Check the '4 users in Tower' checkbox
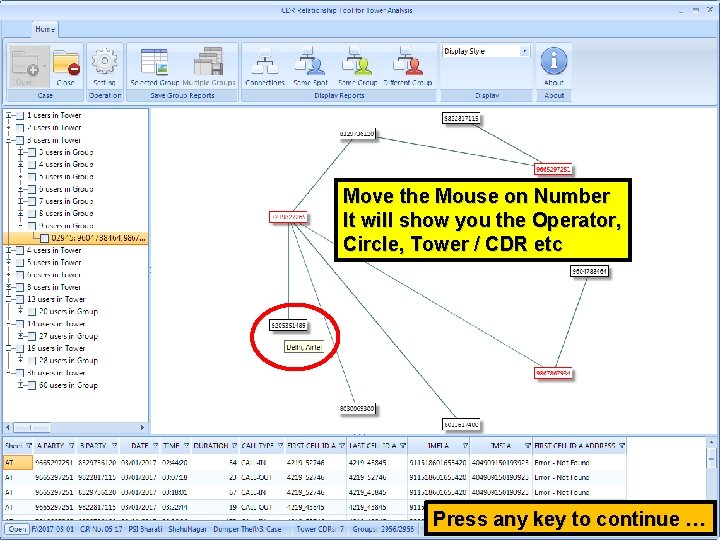 point(20,251)
